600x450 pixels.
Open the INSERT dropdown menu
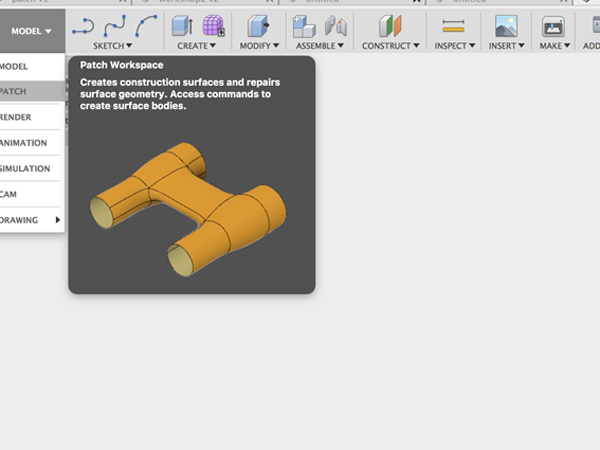506,46
